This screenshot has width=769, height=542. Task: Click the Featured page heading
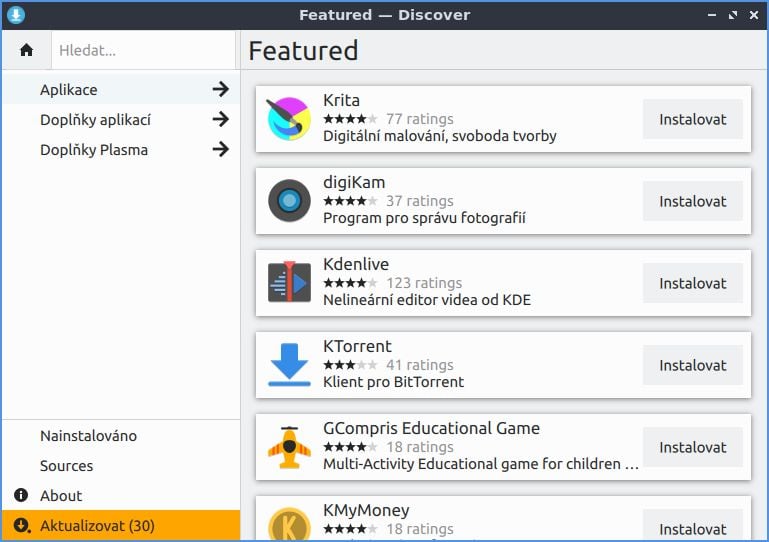304,51
